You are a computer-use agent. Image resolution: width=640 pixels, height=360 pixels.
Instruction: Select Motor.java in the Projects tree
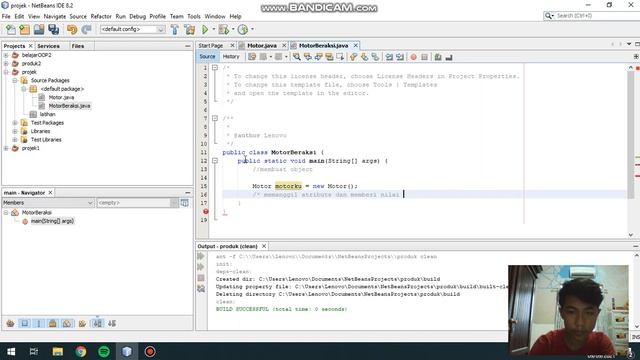(61, 97)
